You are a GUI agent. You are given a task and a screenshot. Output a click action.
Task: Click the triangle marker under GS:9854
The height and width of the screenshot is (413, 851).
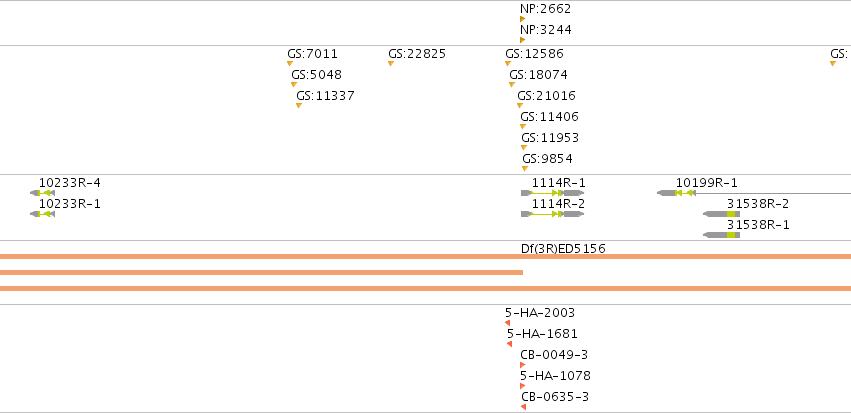(524, 169)
